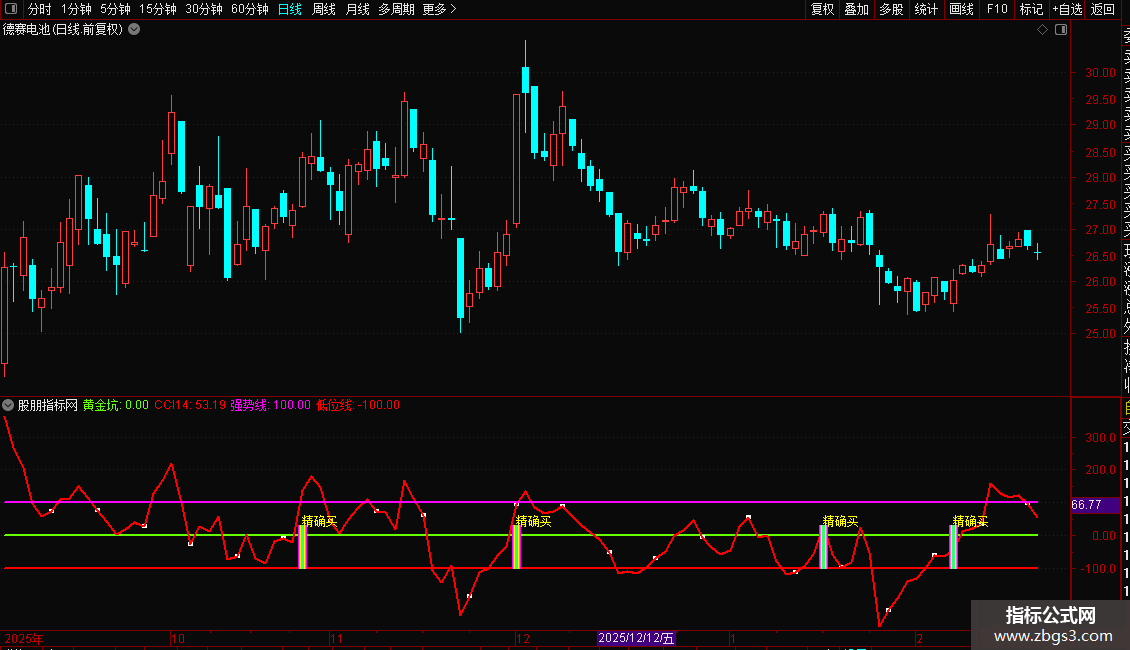The width and height of the screenshot is (1130, 650).
Task: Click the 复权 button
Action: 822,9
